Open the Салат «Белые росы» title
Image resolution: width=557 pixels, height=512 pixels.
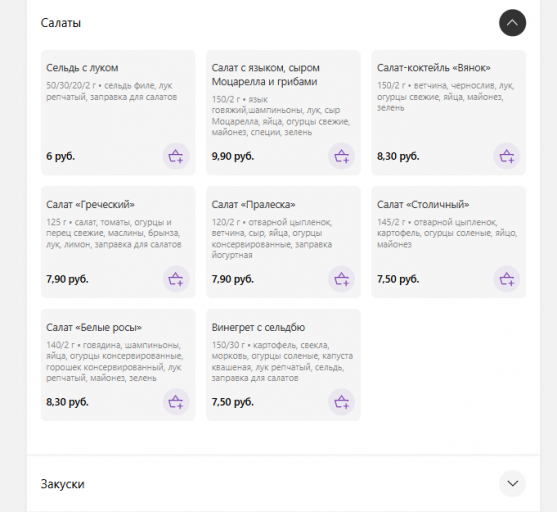[x=94, y=327]
